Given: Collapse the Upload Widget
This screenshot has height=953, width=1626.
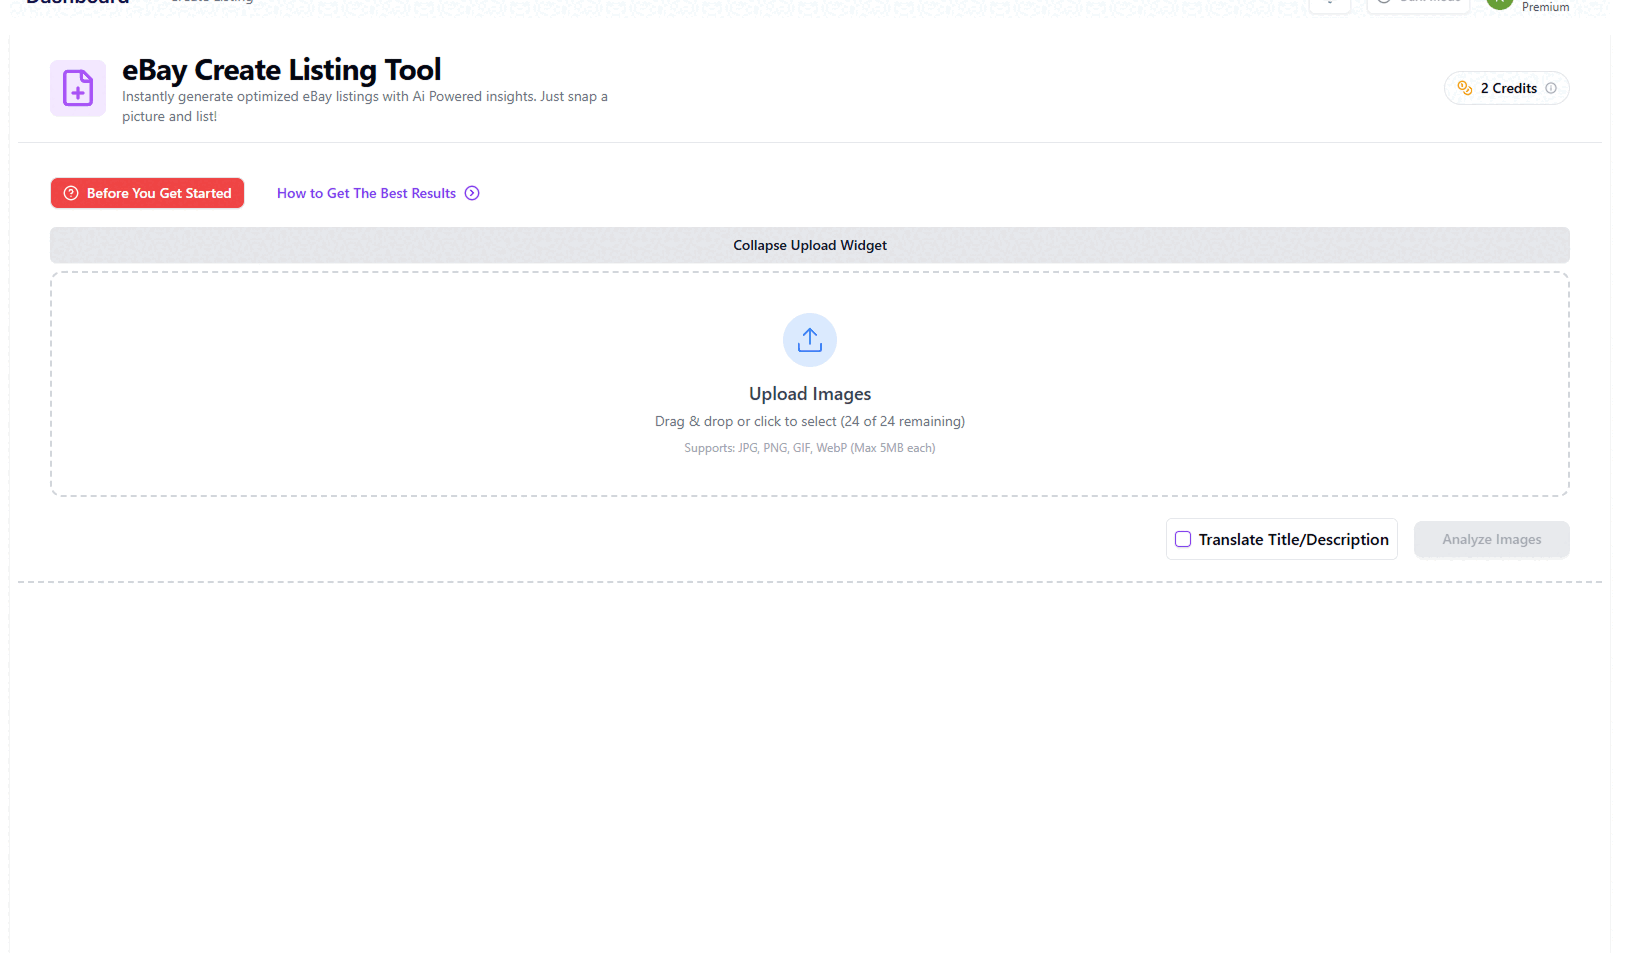Looking at the screenshot, I should coord(809,245).
